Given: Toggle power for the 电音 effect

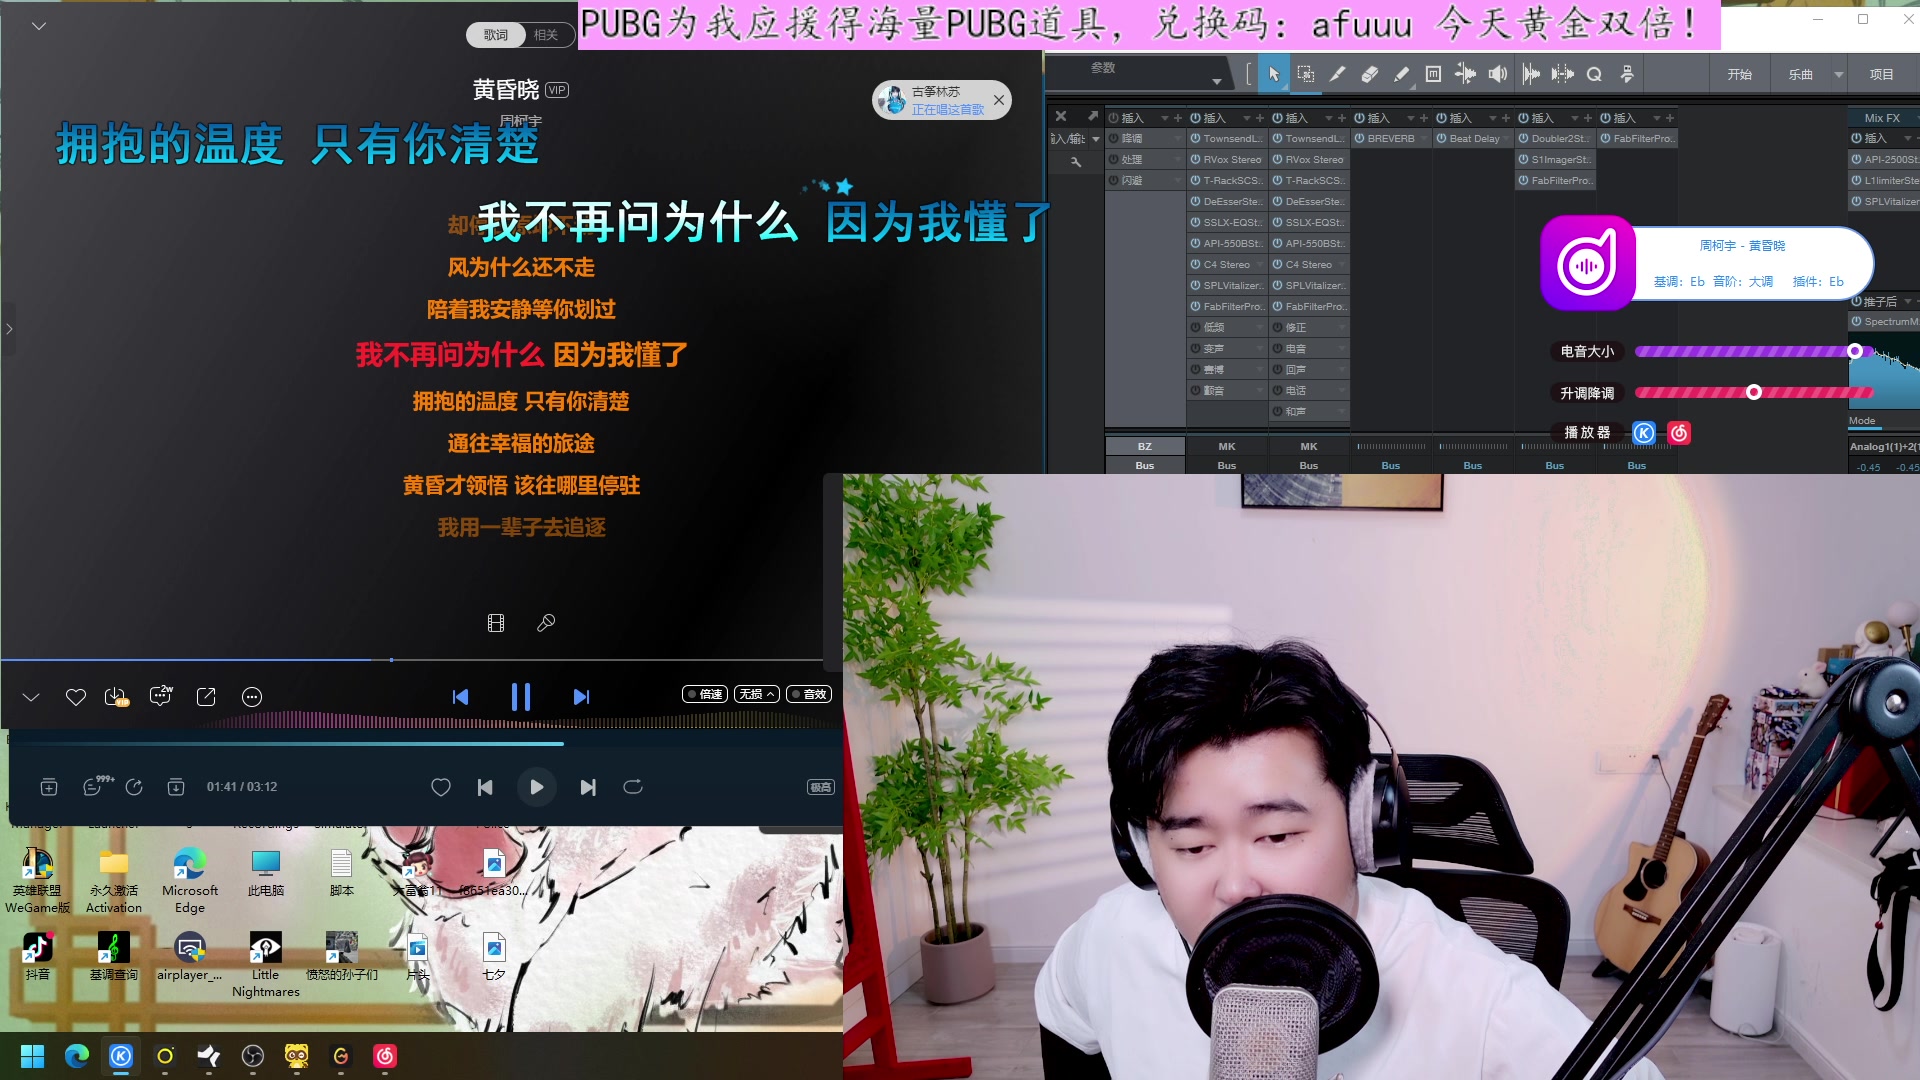Looking at the screenshot, I should 1278,349.
